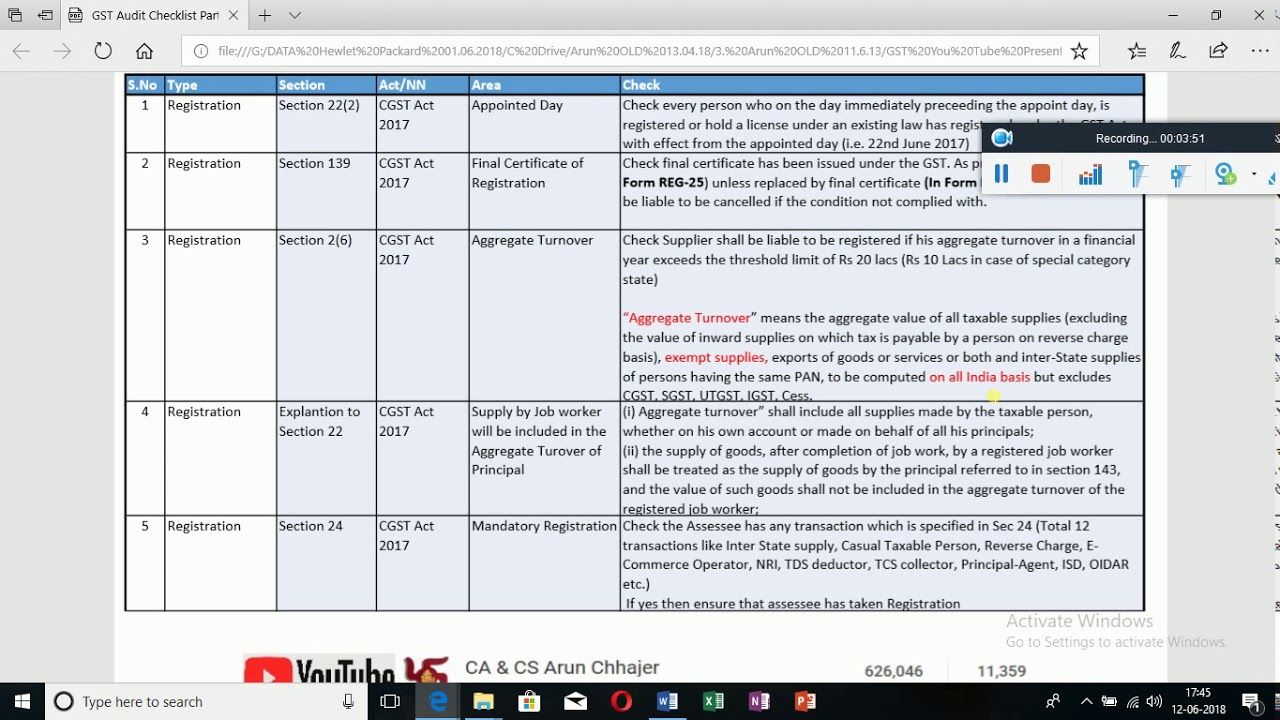Open OneNote from the taskbar
Screen dimensions: 1280x720
(x=759, y=702)
